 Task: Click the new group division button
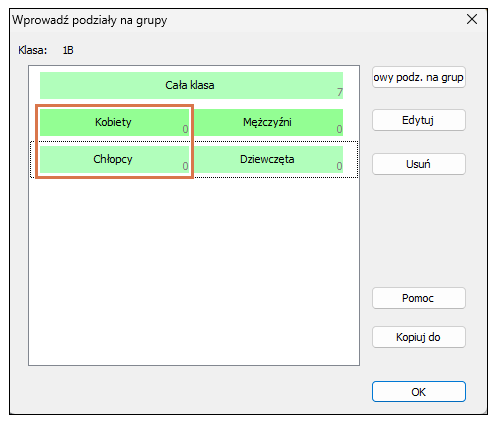pyautogui.click(x=419, y=77)
